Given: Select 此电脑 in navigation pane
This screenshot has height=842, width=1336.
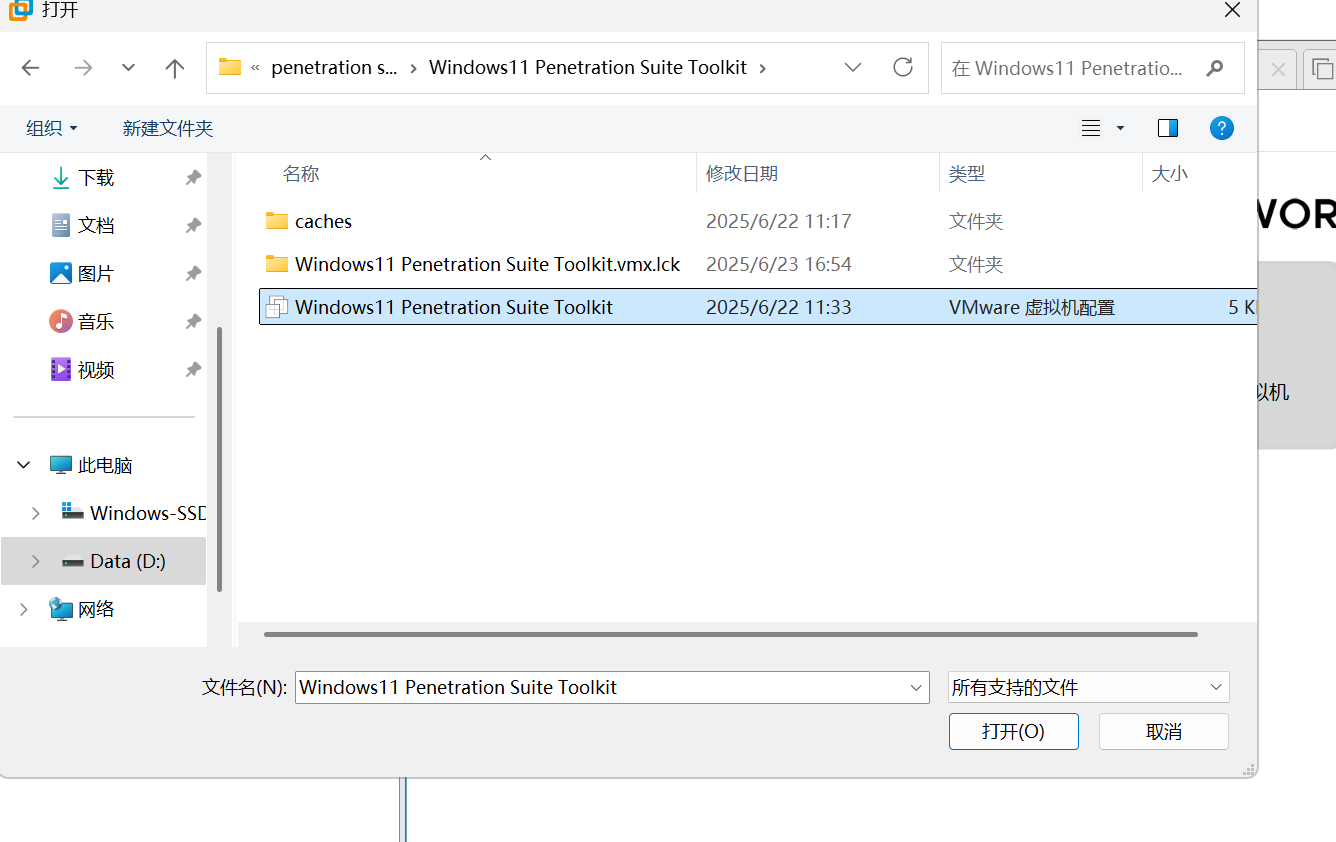Looking at the screenshot, I should click(x=91, y=465).
